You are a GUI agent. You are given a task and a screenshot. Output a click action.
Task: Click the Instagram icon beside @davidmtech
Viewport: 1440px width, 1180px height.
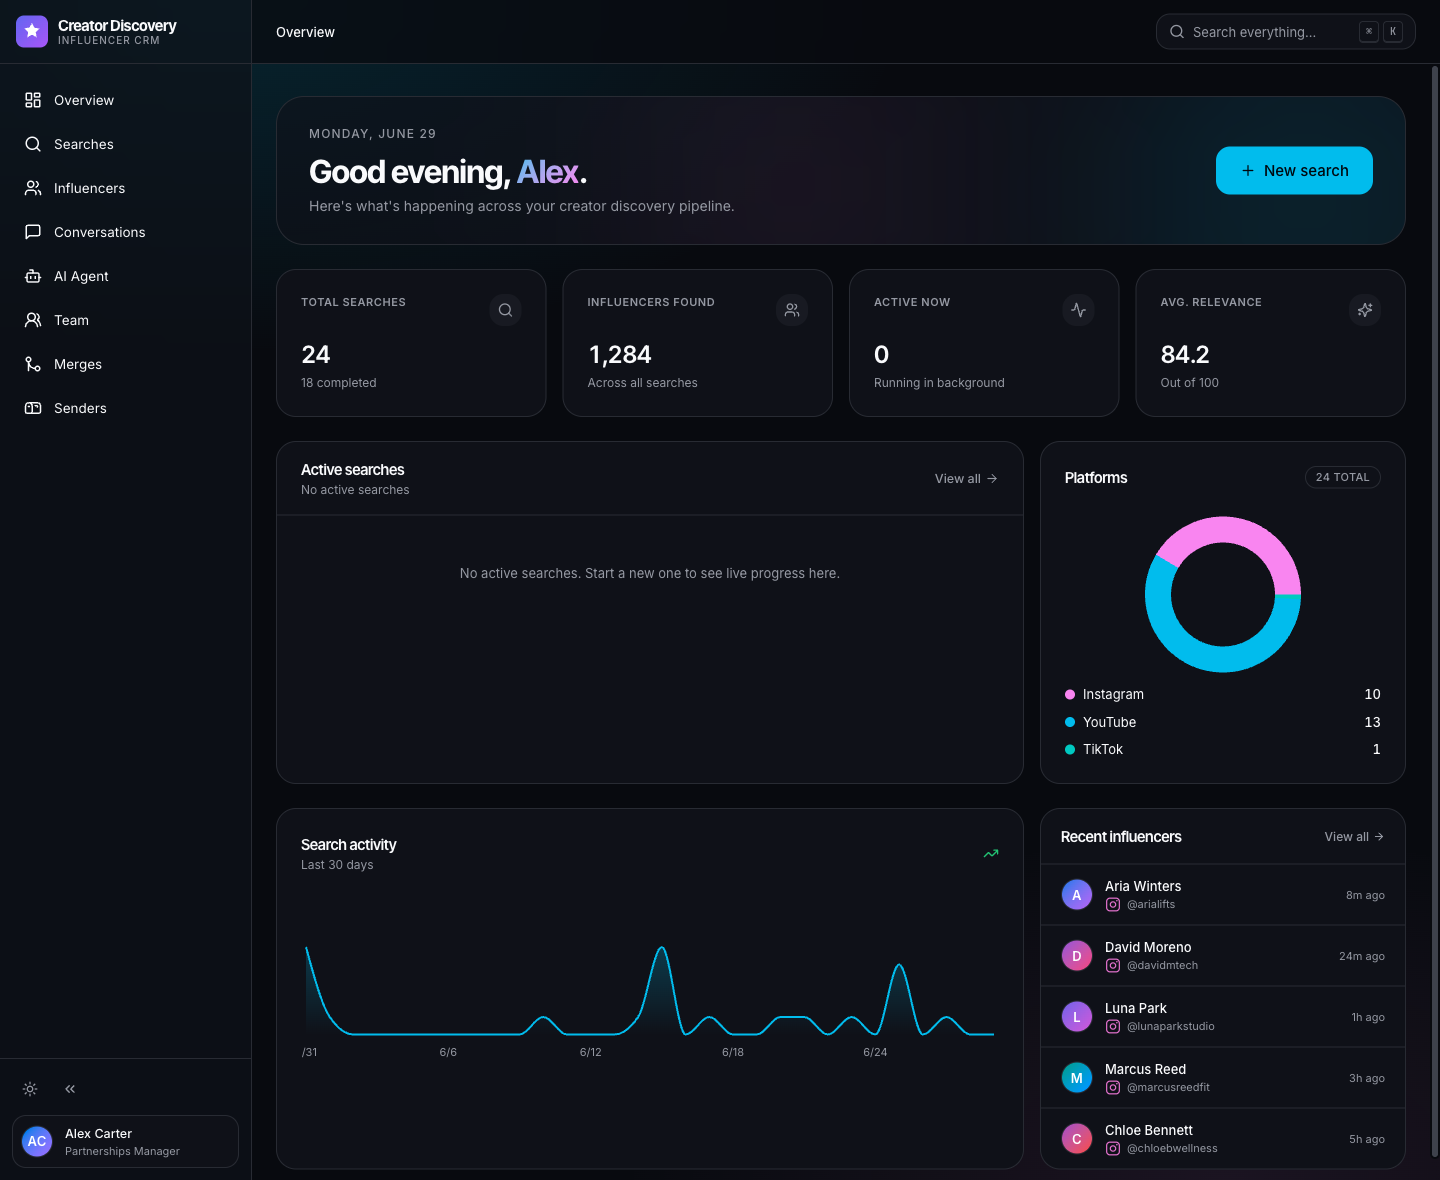tap(1113, 965)
